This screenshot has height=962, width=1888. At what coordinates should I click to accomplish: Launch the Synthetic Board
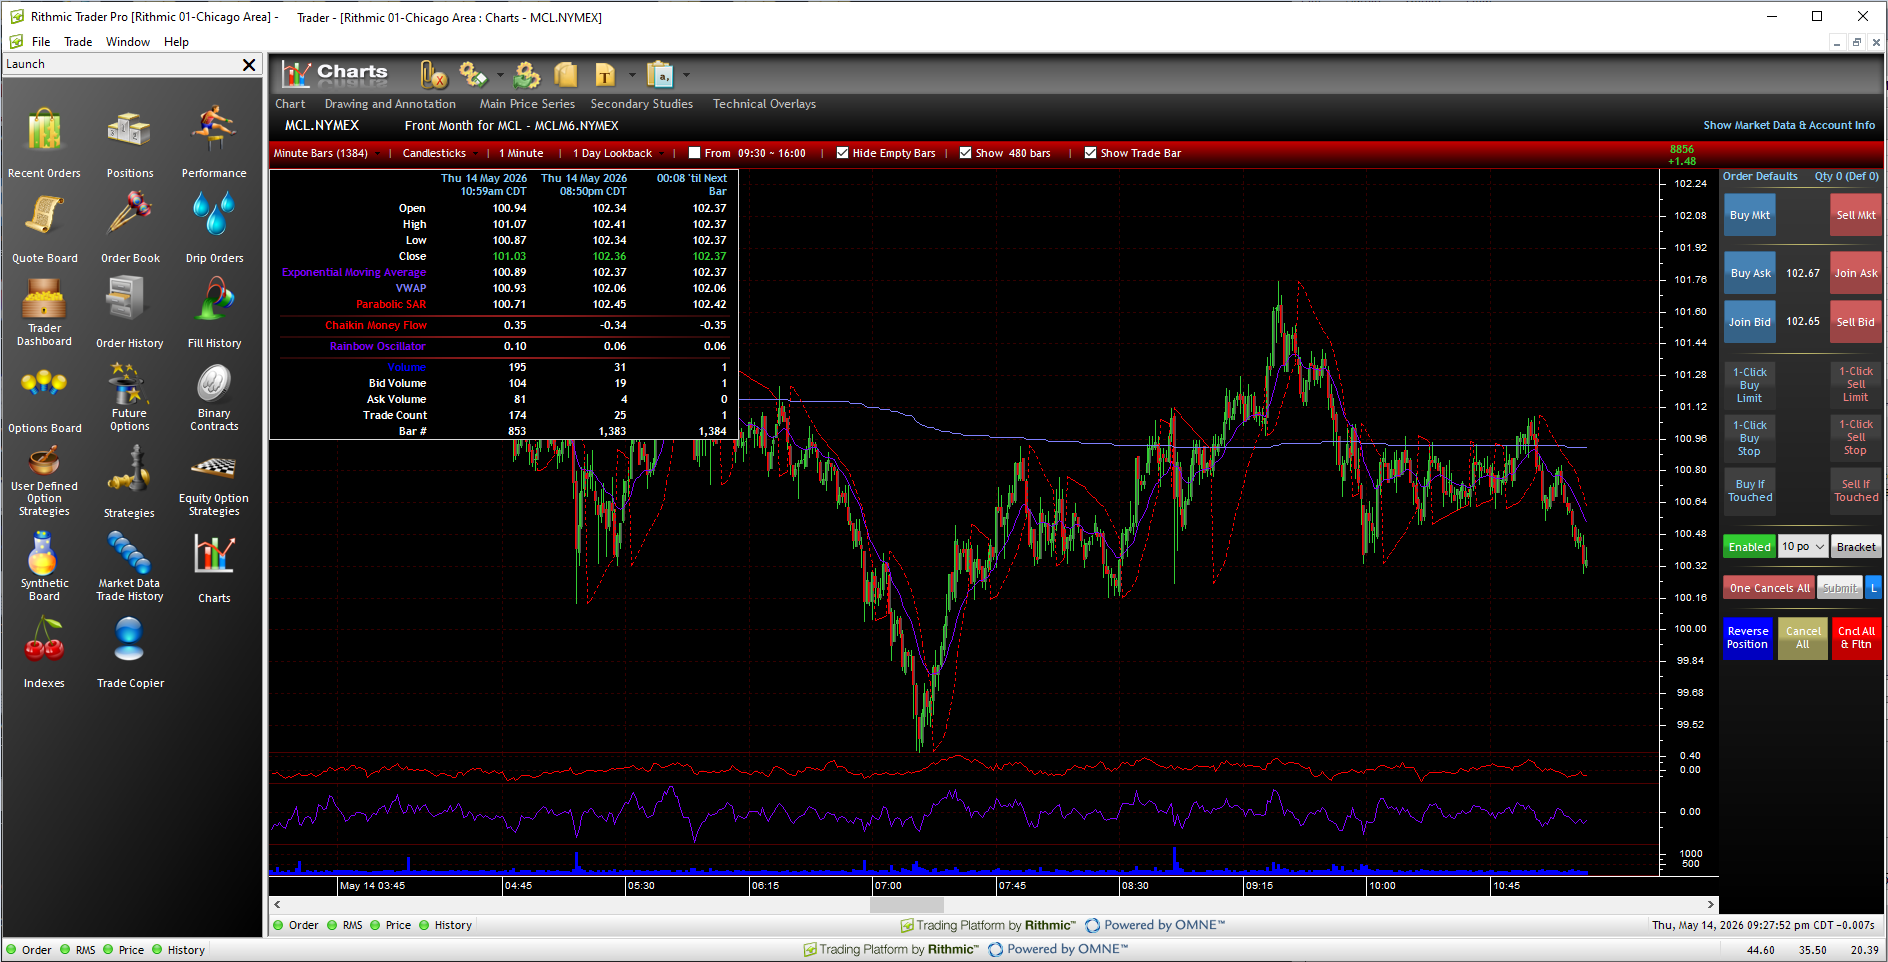point(44,567)
